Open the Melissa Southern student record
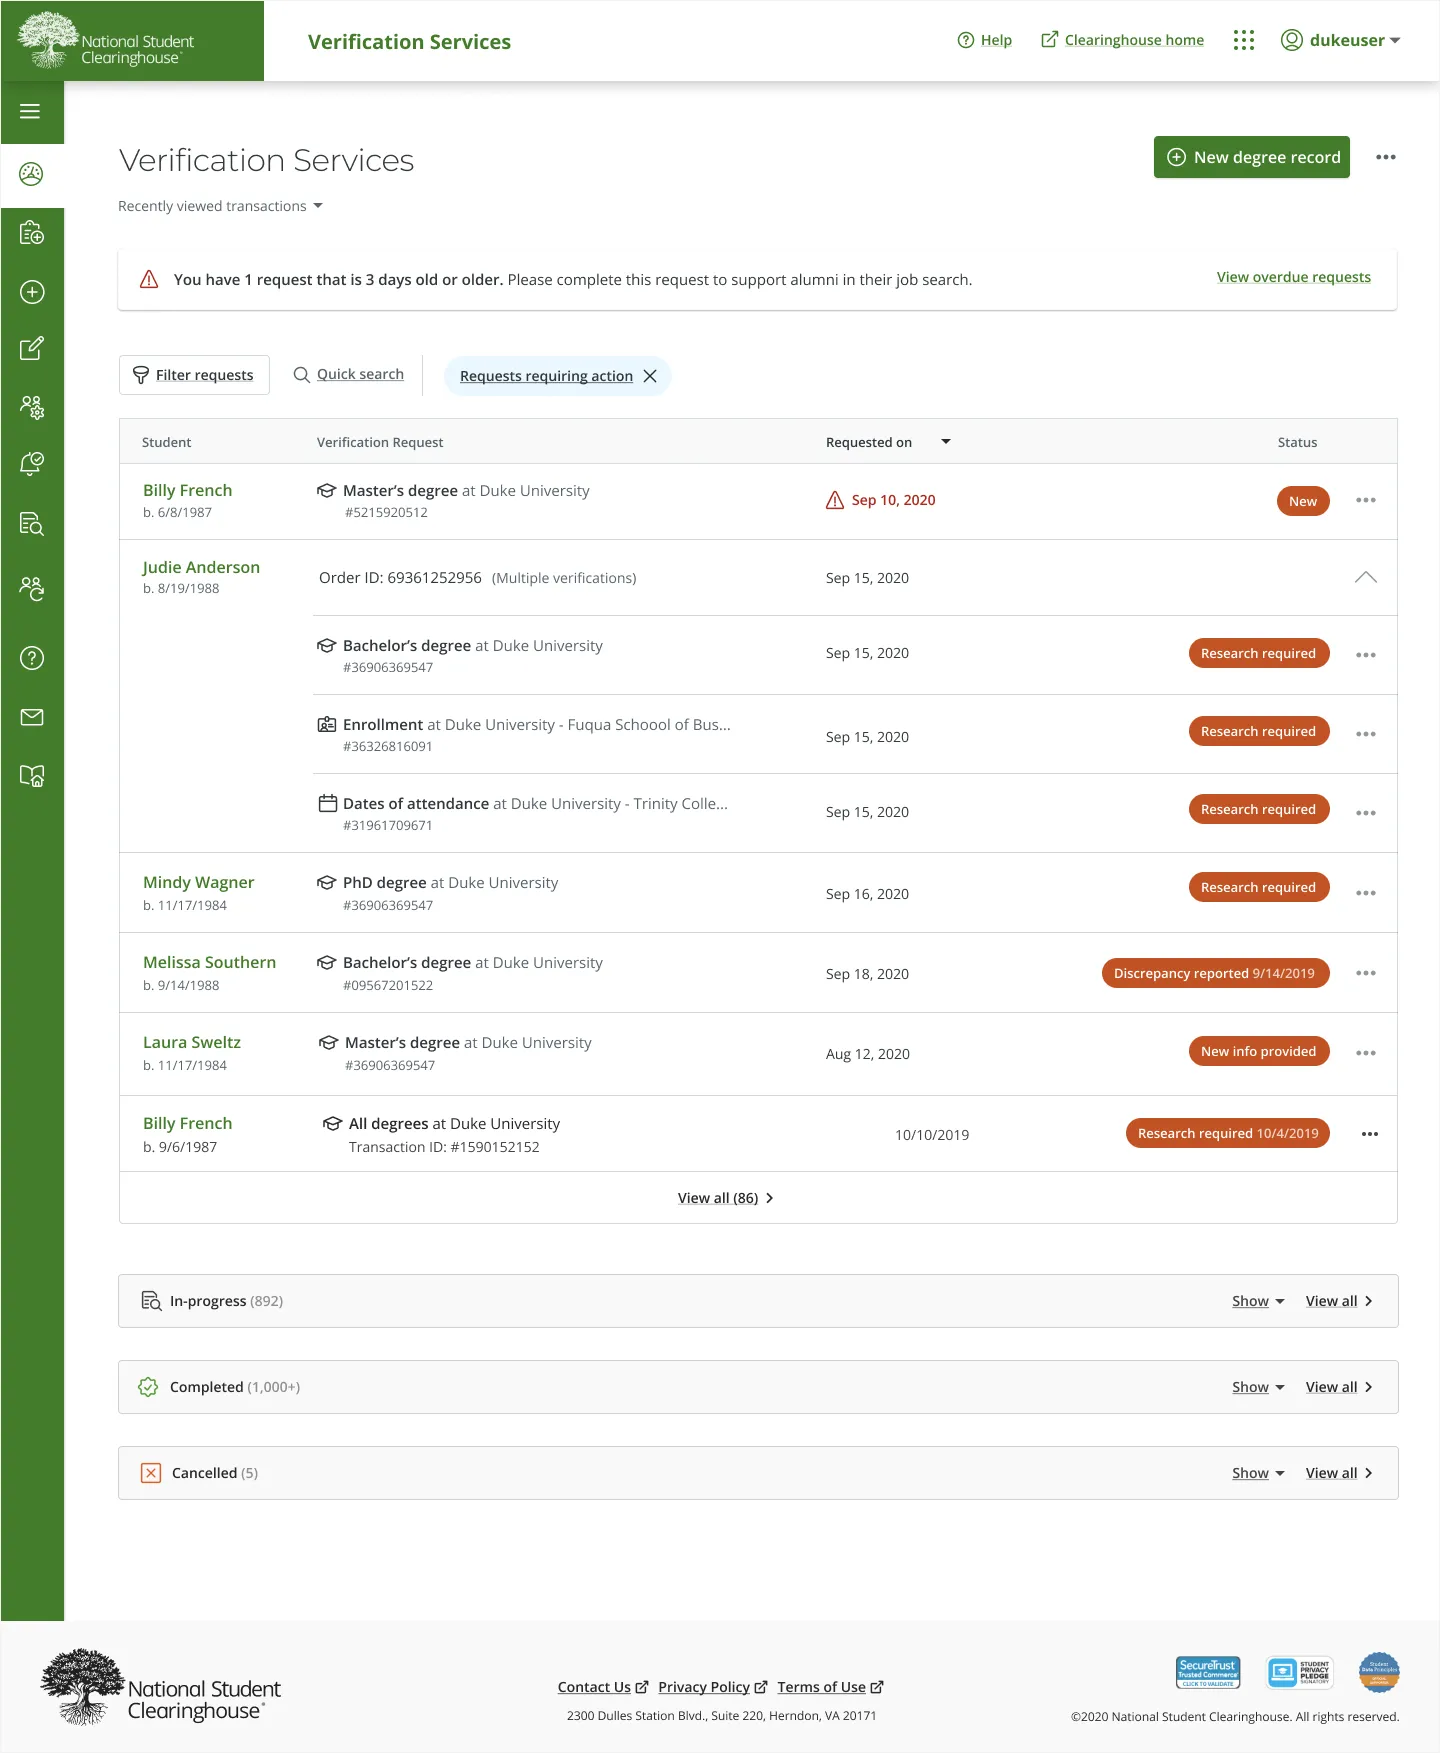 (209, 962)
